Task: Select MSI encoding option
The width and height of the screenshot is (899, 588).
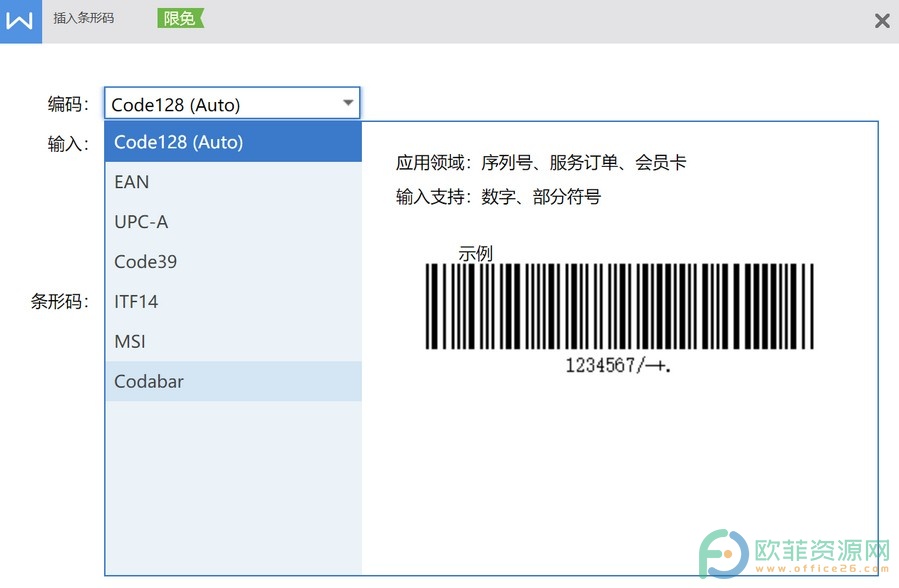Action: coord(233,342)
